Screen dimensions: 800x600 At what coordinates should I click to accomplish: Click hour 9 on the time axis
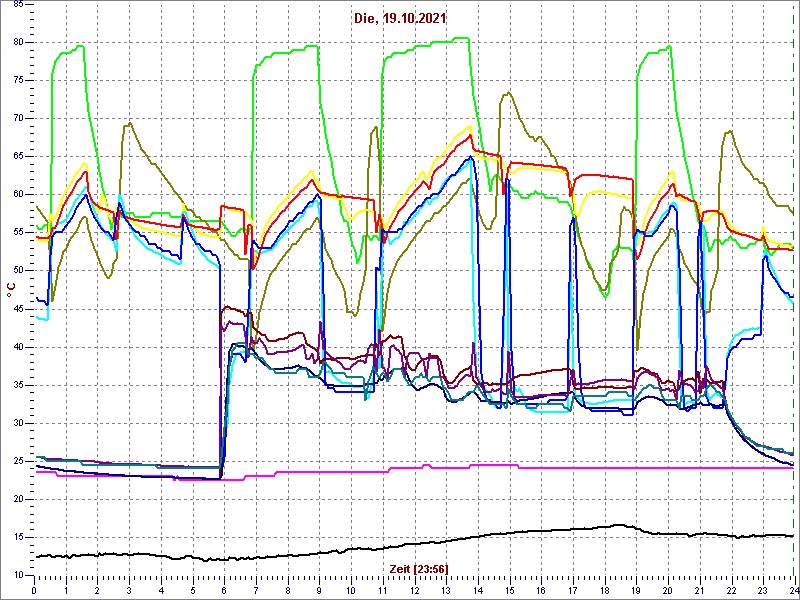(319, 591)
